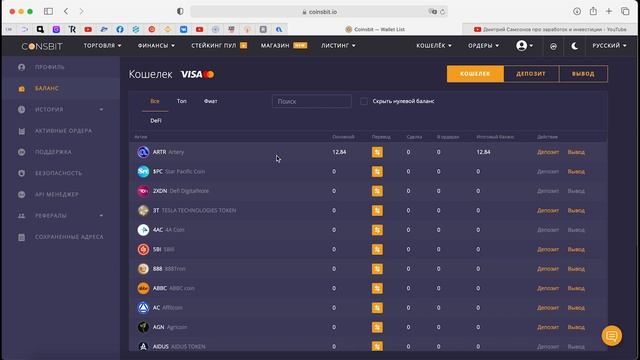Open Активные ордера icon in sidebar
The image size is (640, 360).
click(x=22, y=131)
